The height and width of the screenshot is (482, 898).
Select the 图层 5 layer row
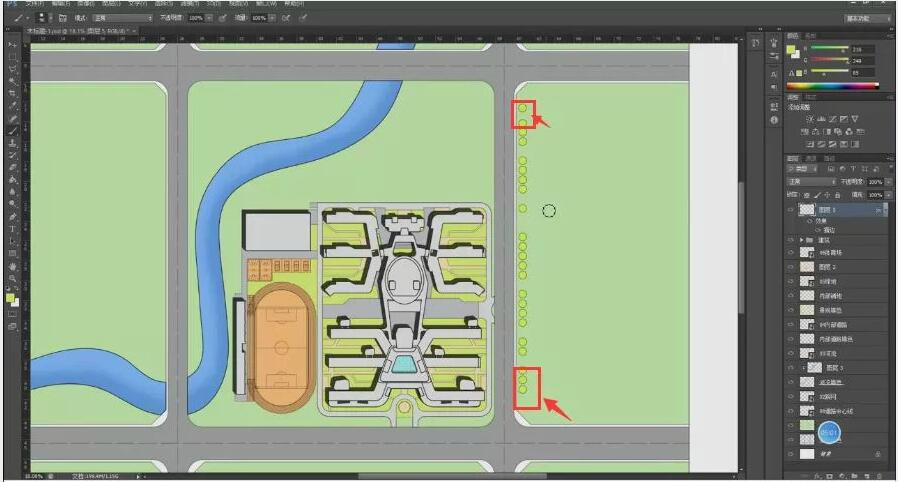pyautogui.click(x=837, y=210)
